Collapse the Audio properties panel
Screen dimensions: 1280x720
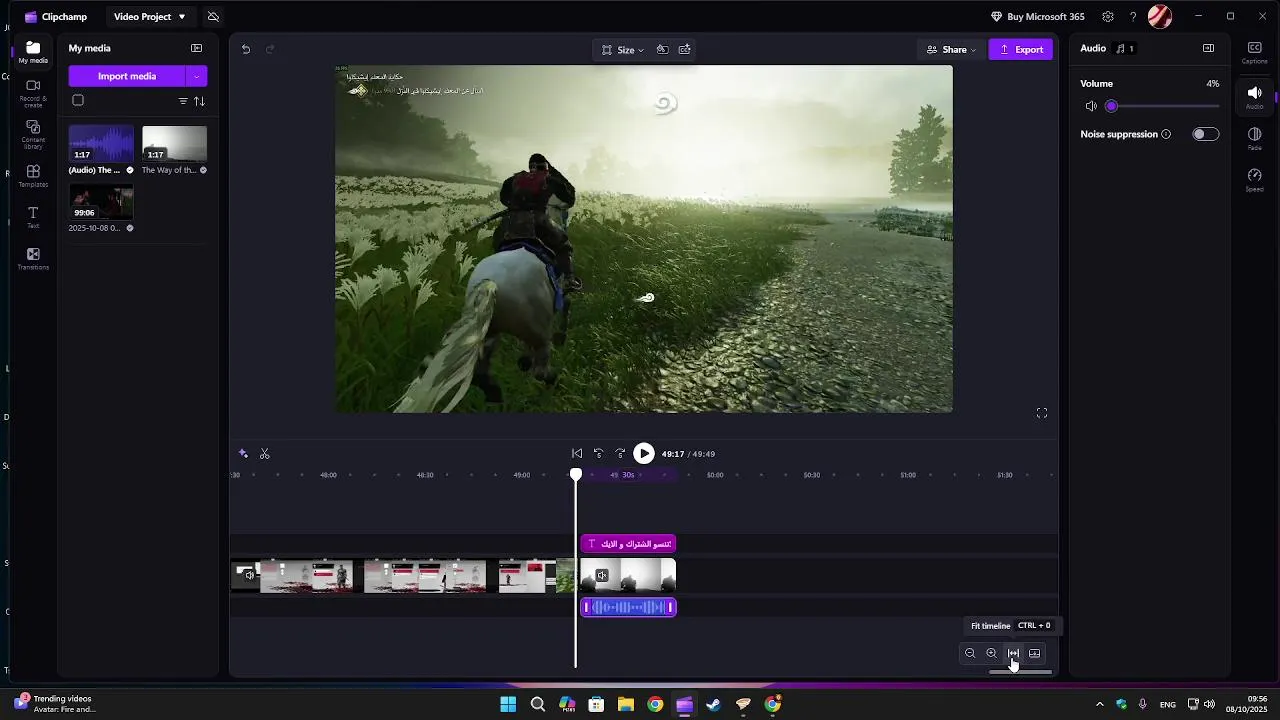(x=1208, y=48)
